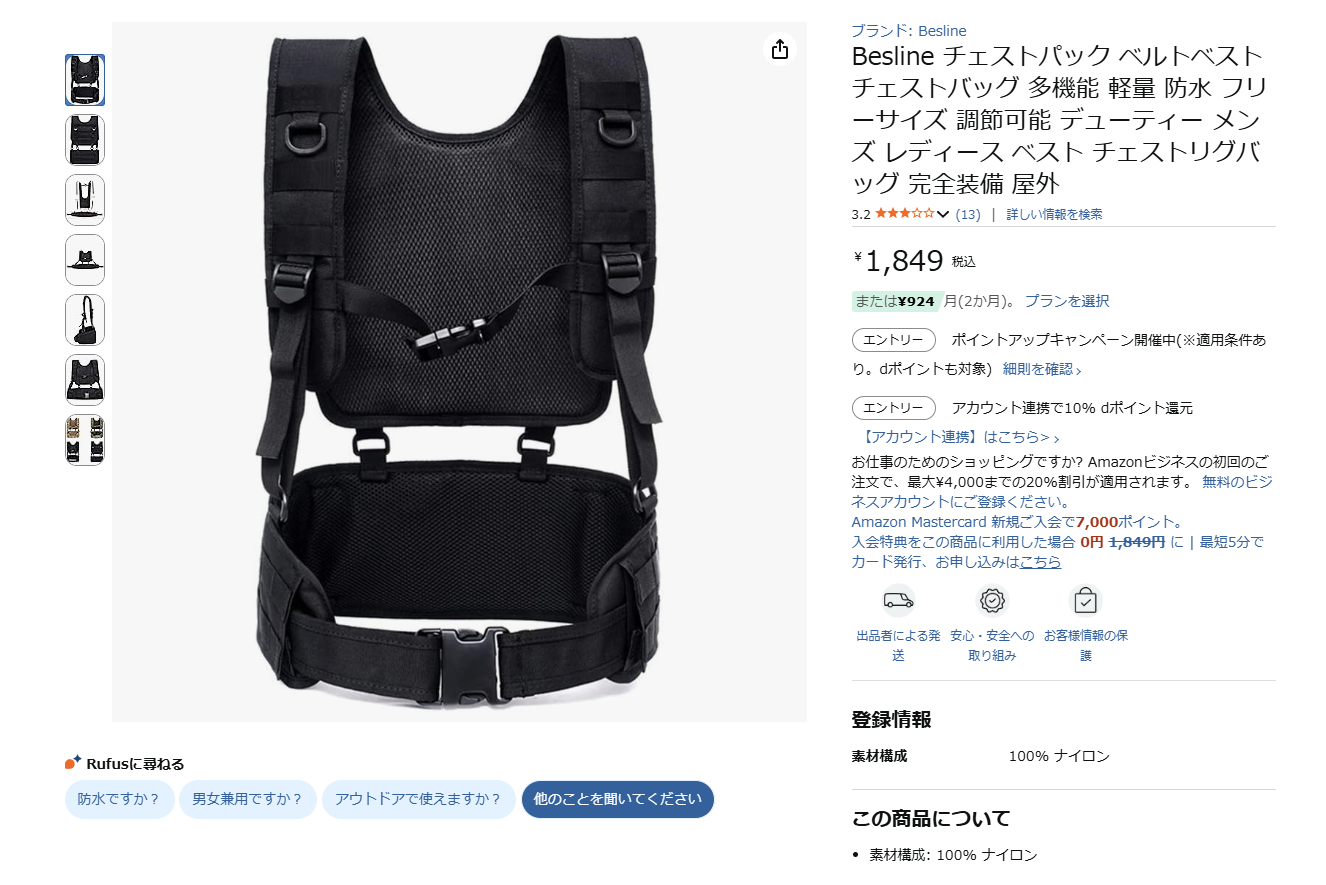Click the 男女兼用ですか？ question chip
Image resolution: width=1326 pixels, height=885 pixels.
coord(248,799)
